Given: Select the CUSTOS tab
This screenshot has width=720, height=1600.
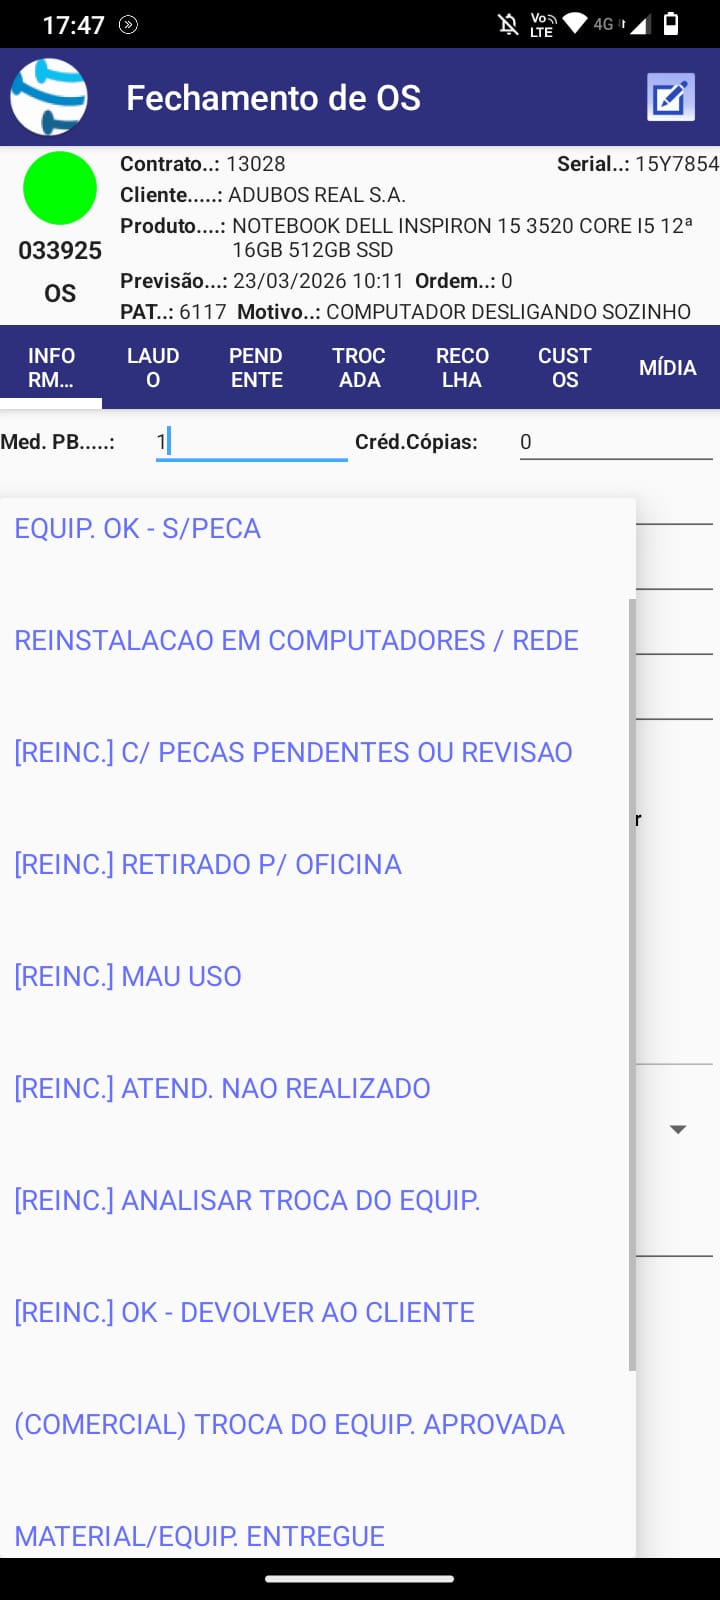Looking at the screenshot, I should (x=565, y=367).
